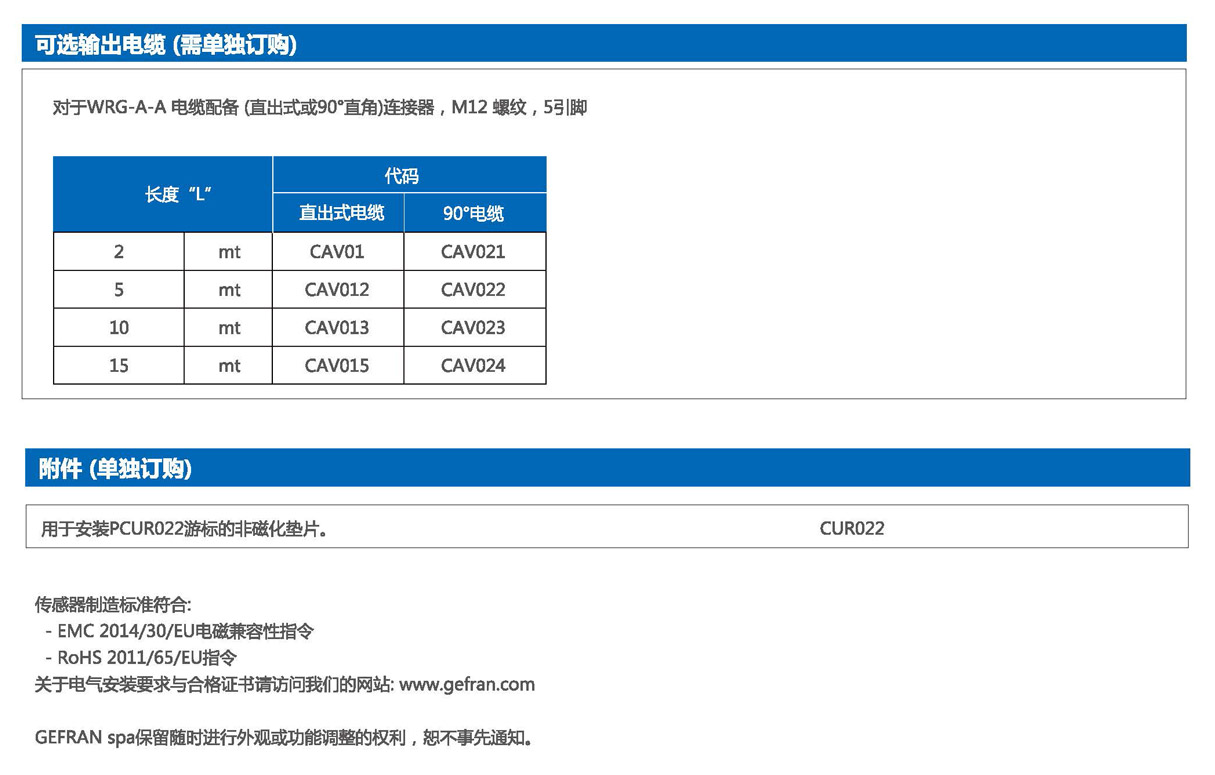Click the CAV024 cable code

[x=473, y=366]
